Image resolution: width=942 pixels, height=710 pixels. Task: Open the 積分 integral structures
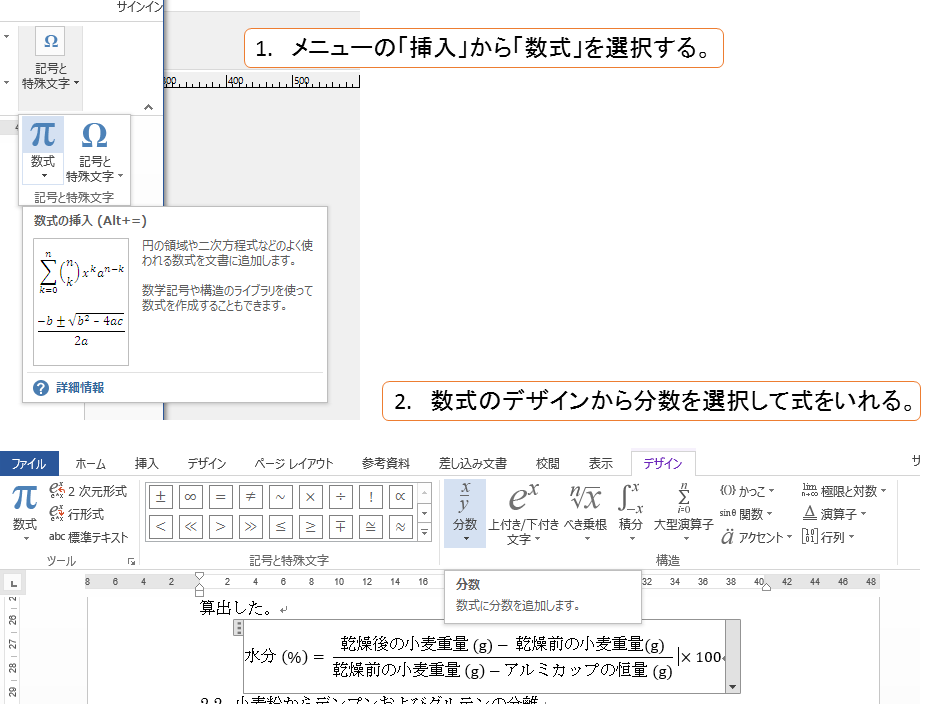(631, 510)
